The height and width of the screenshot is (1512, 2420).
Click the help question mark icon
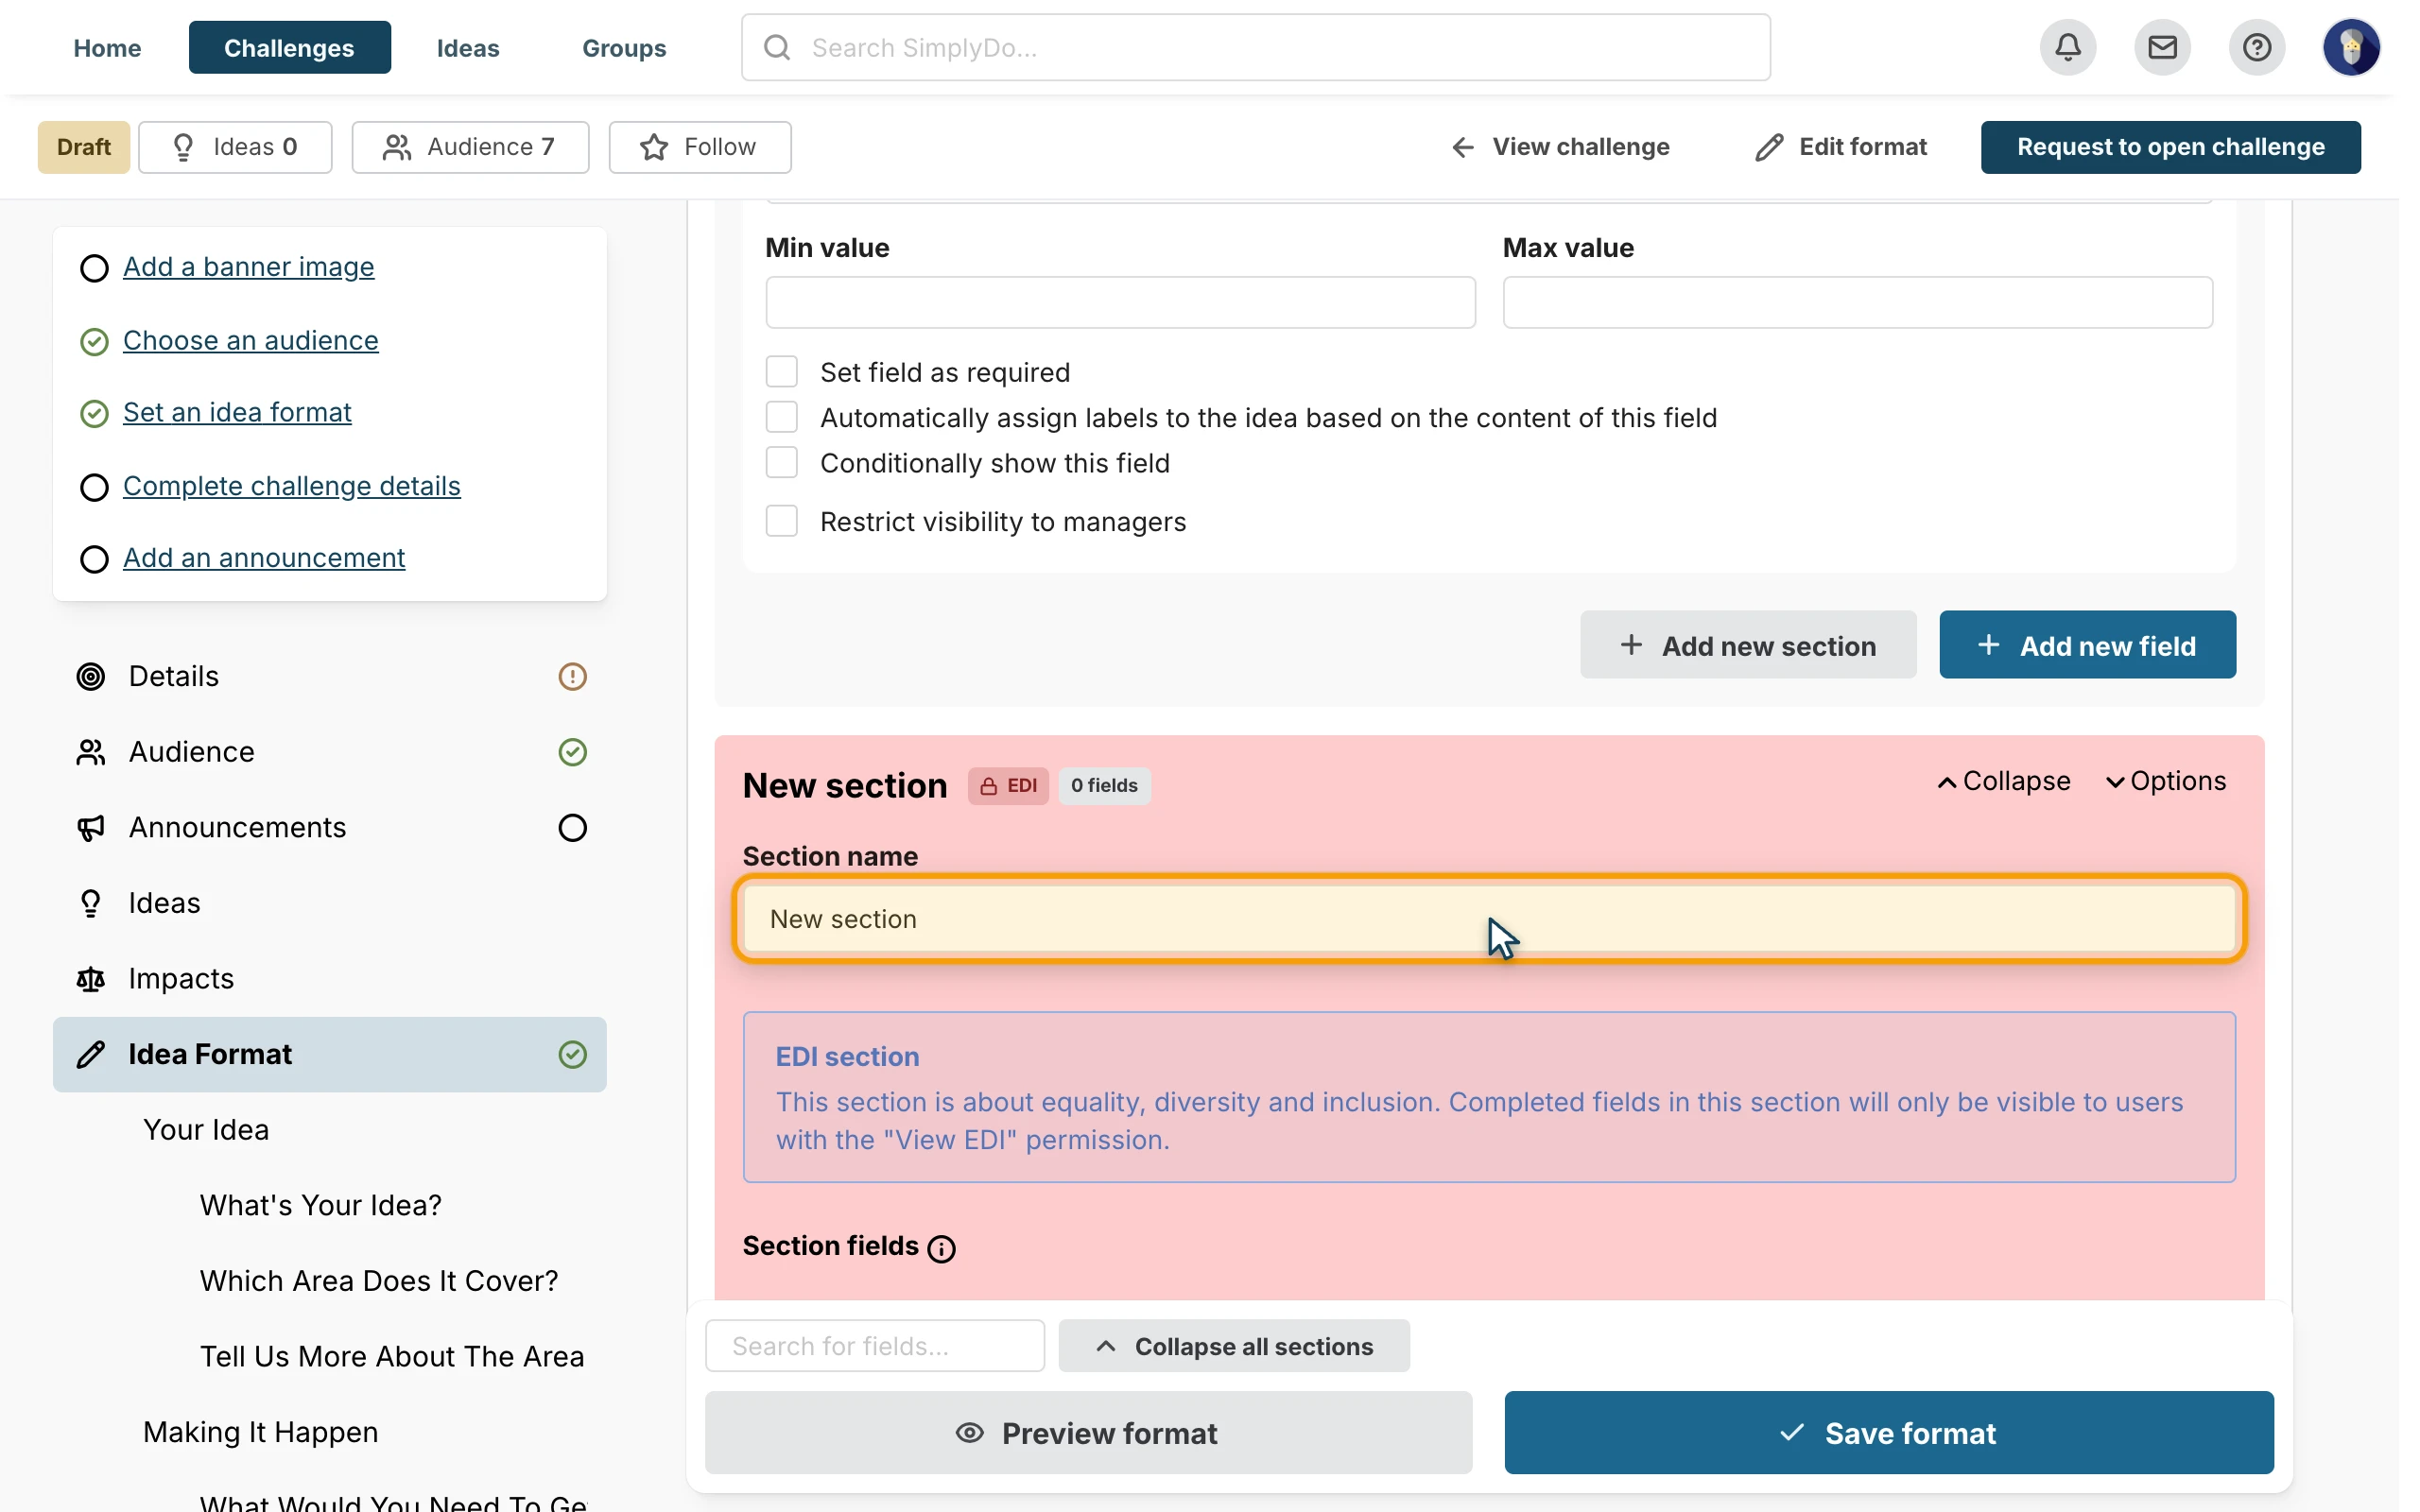click(2256, 47)
